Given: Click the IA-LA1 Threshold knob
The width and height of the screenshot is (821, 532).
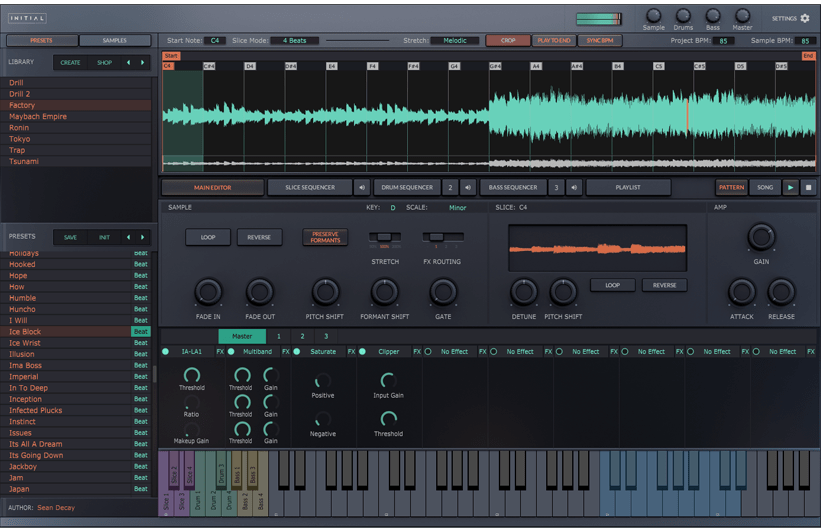Looking at the screenshot, I should [x=192, y=375].
